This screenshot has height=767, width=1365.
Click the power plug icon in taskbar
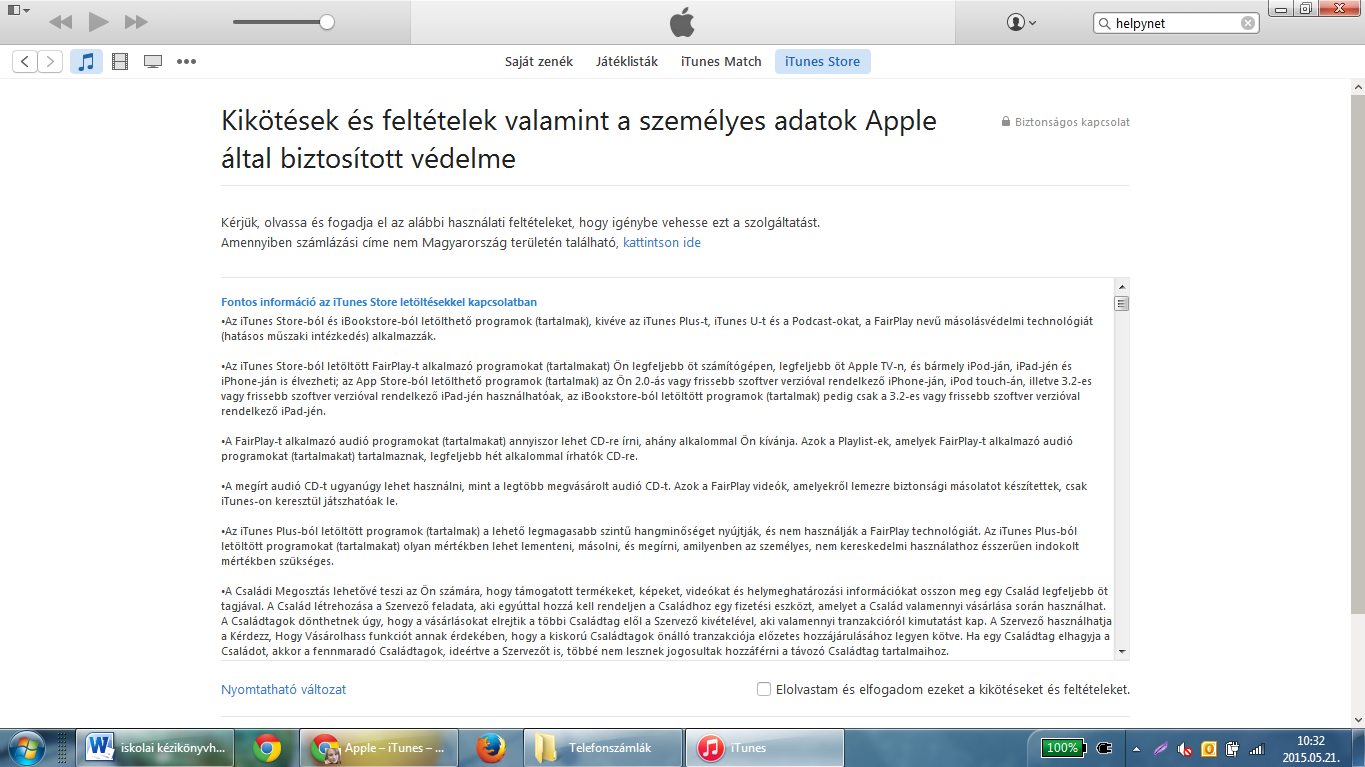1105,747
